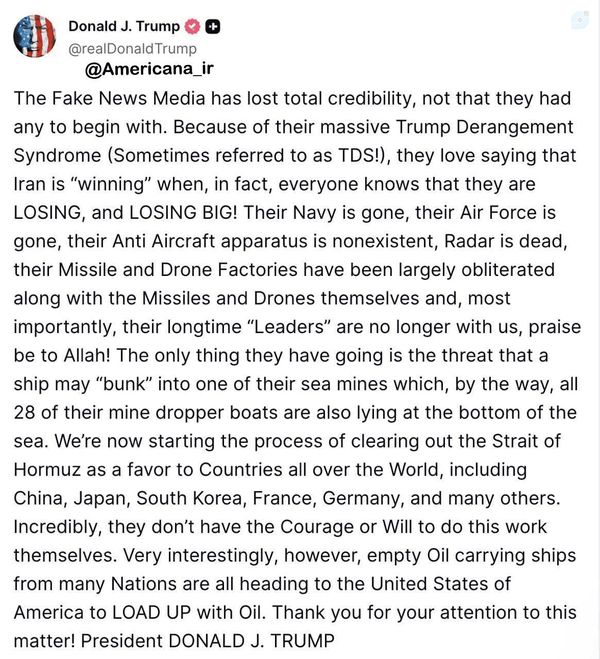
Task: Click the pink verified checkmark badge
Action: tap(193, 26)
